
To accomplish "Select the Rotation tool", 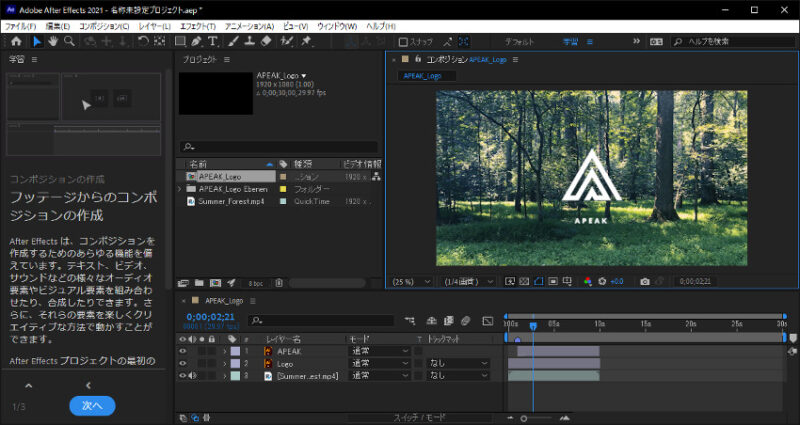I will click(x=143, y=41).
